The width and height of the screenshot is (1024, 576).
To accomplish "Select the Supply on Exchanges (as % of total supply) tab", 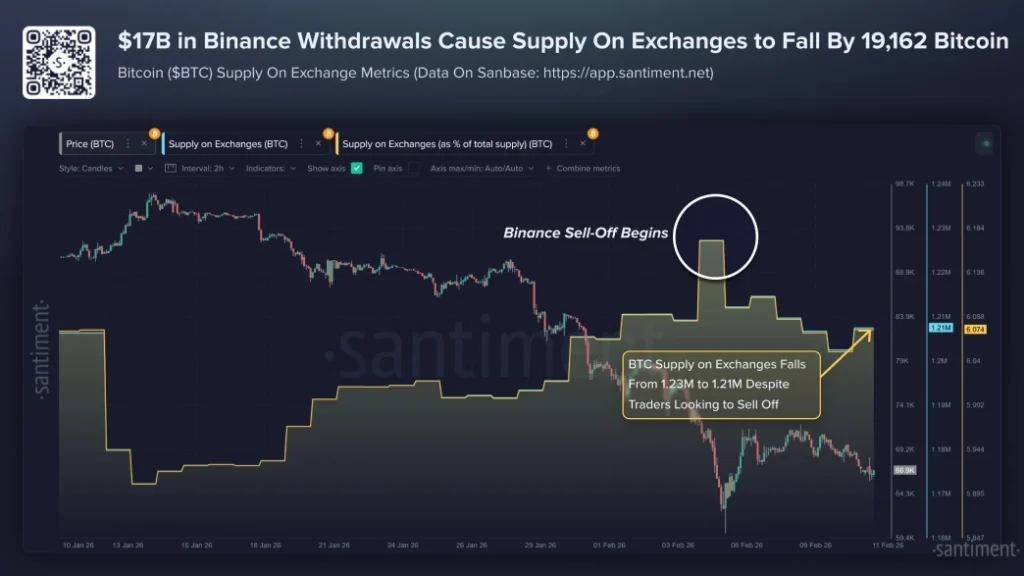I will coord(448,143).
